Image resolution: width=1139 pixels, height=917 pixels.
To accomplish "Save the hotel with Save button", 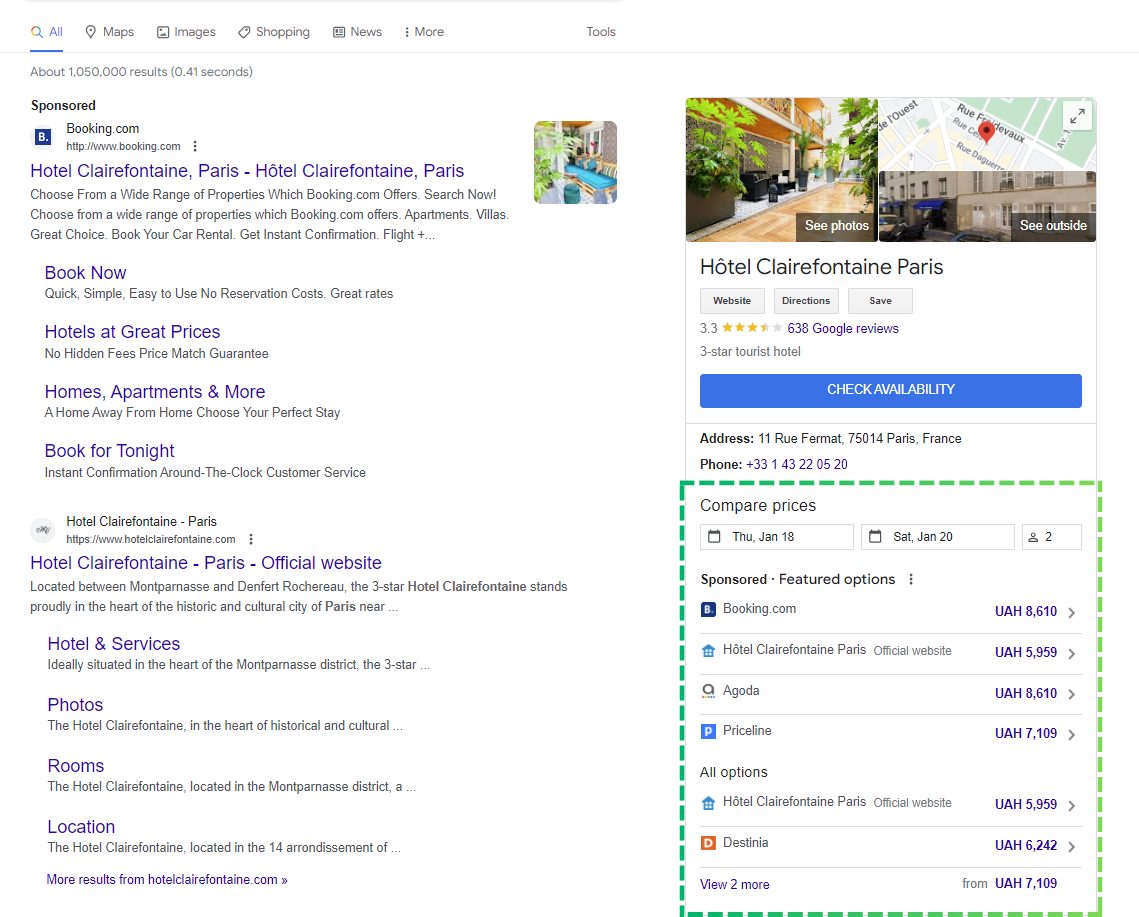I will [880, 301].
